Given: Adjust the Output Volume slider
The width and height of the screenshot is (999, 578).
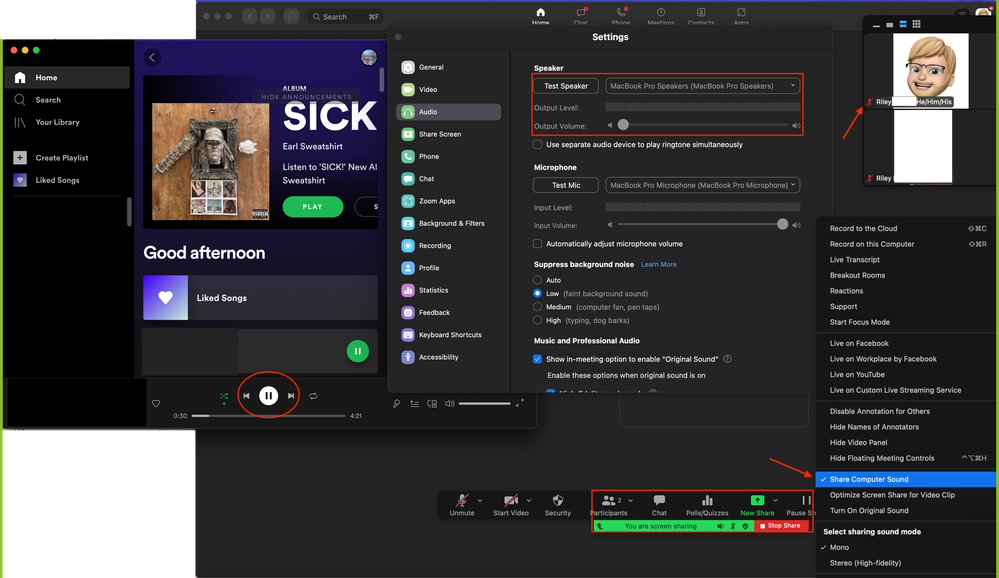Looking at the screenshot, I should pos(623,125).
